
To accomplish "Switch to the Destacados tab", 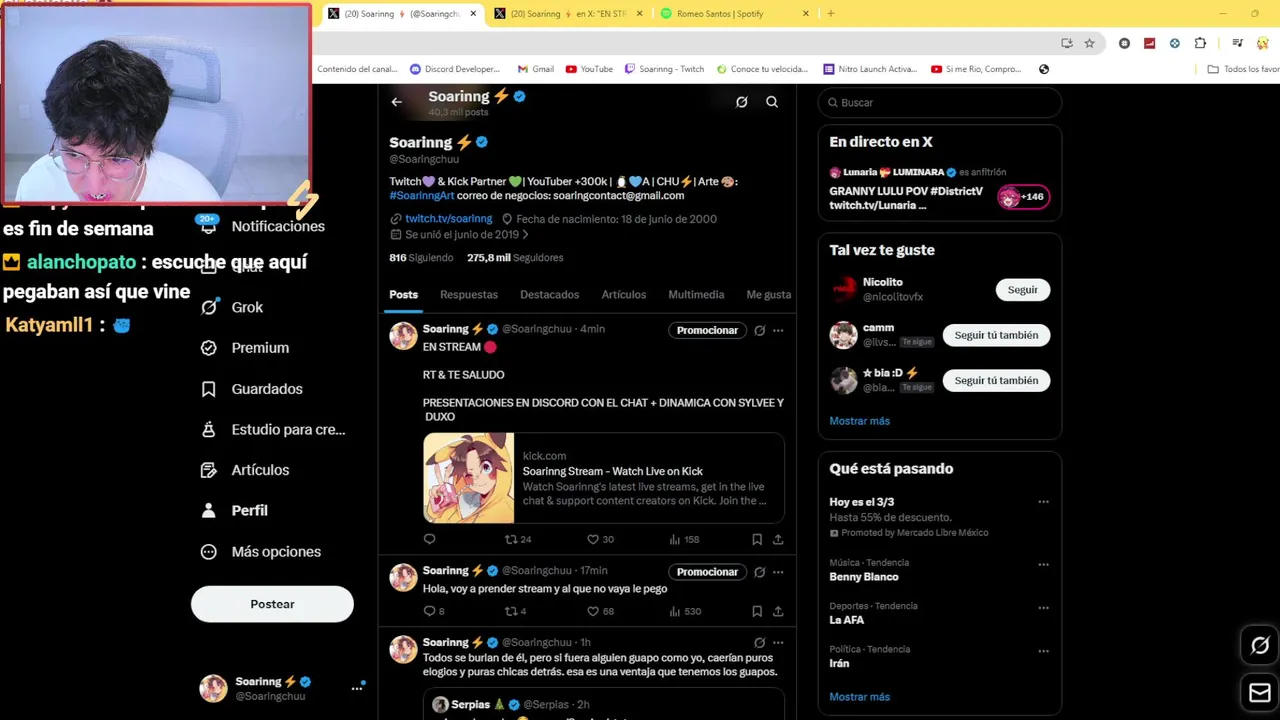I will pyautogui.click(x=549, y=295).
